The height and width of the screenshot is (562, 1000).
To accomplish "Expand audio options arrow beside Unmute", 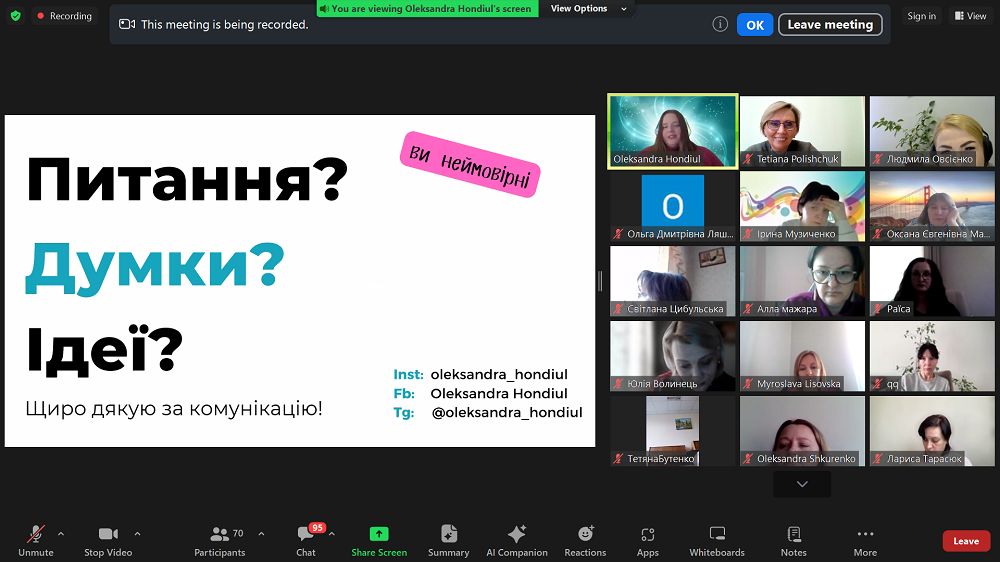I will [61, 533].
